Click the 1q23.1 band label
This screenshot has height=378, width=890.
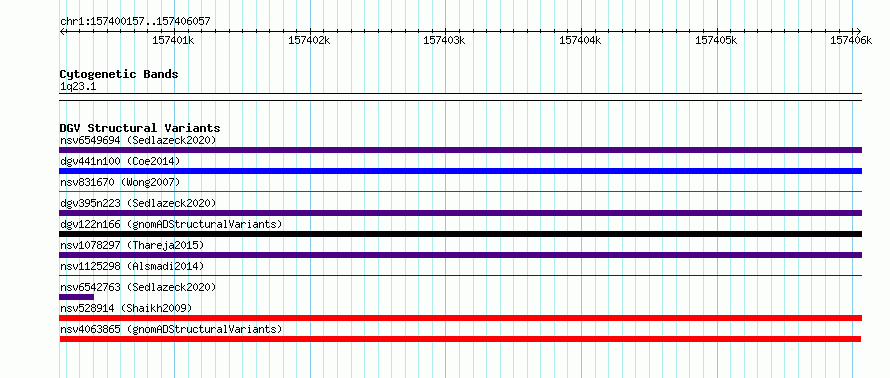click(x=78, y=87)
